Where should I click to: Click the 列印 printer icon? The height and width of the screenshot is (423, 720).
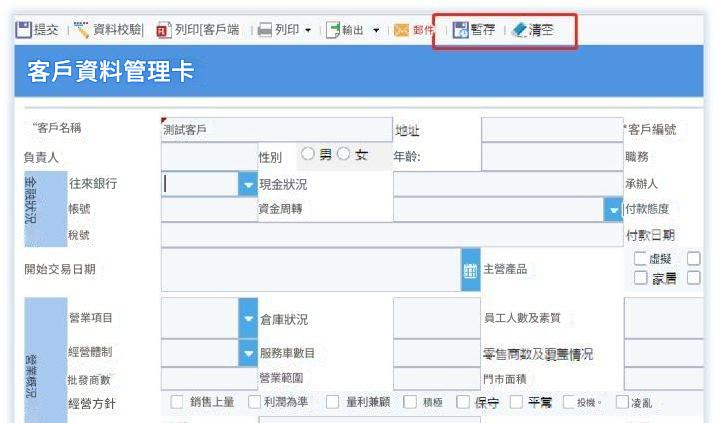[x=265, y=30]
